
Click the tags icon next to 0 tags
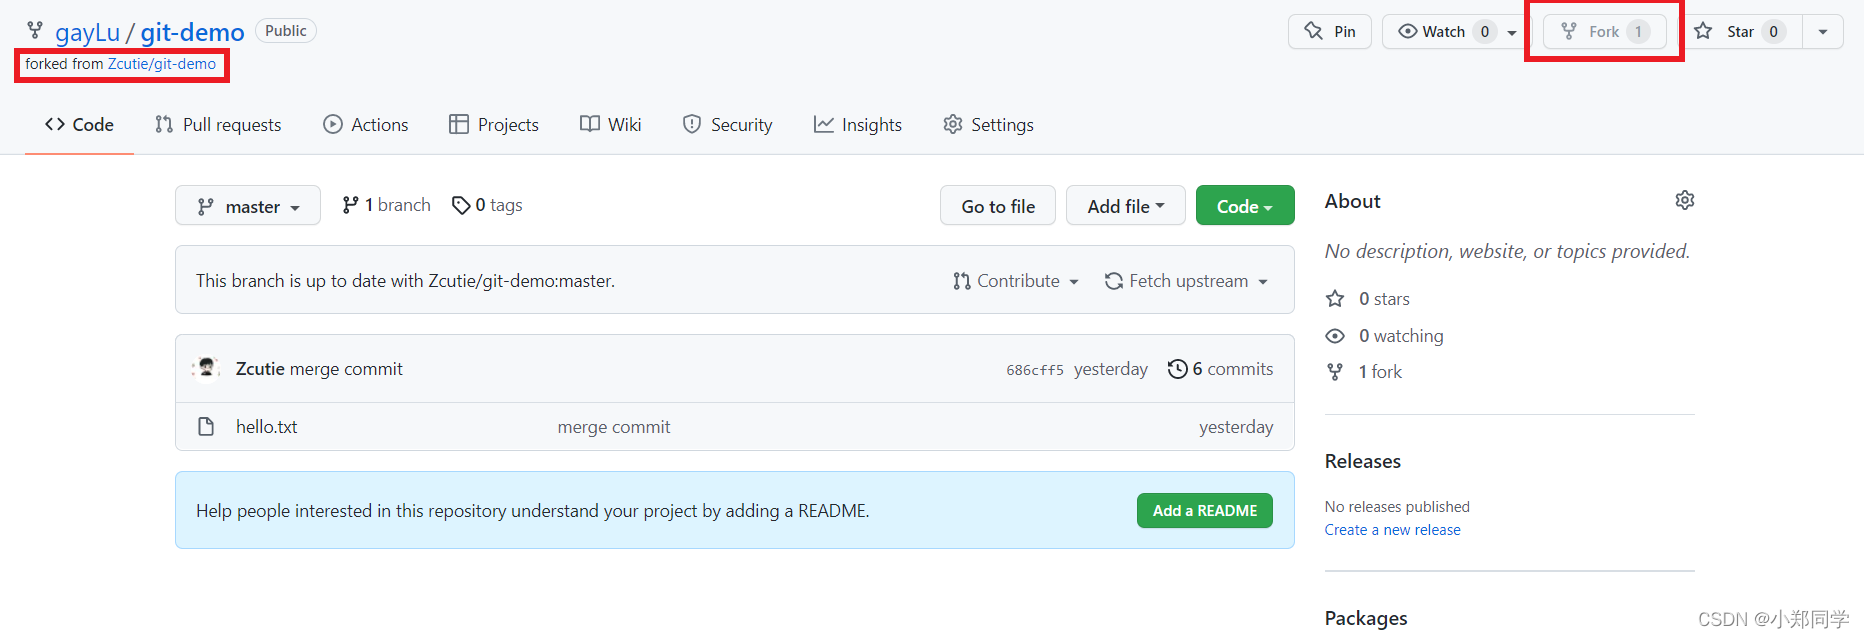461,205
